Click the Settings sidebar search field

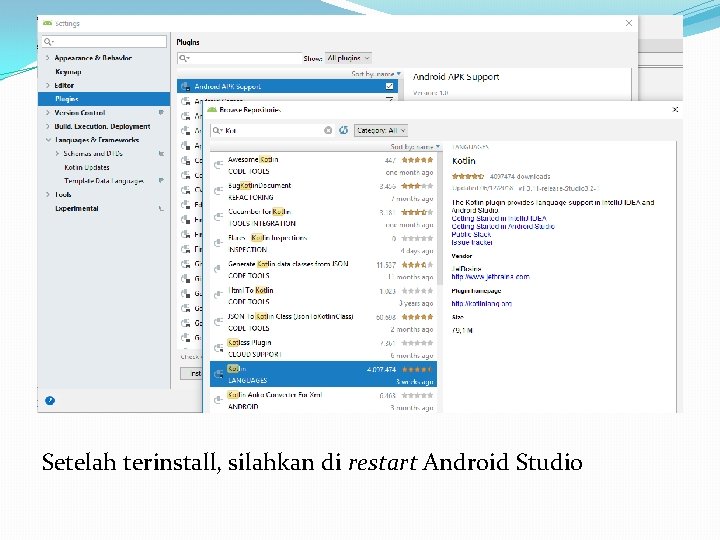[x=104, y=42]
